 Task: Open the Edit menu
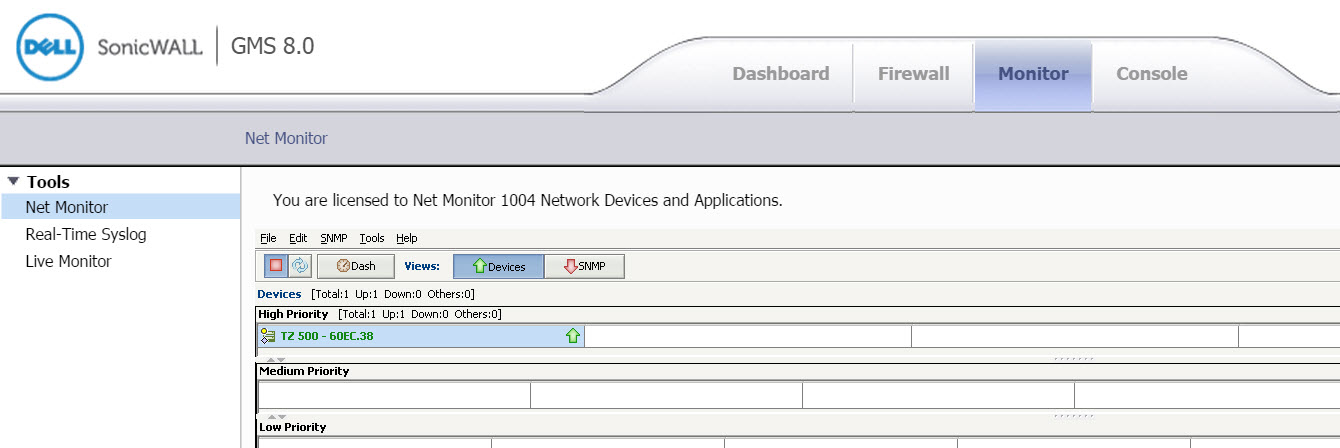[298, 238]
